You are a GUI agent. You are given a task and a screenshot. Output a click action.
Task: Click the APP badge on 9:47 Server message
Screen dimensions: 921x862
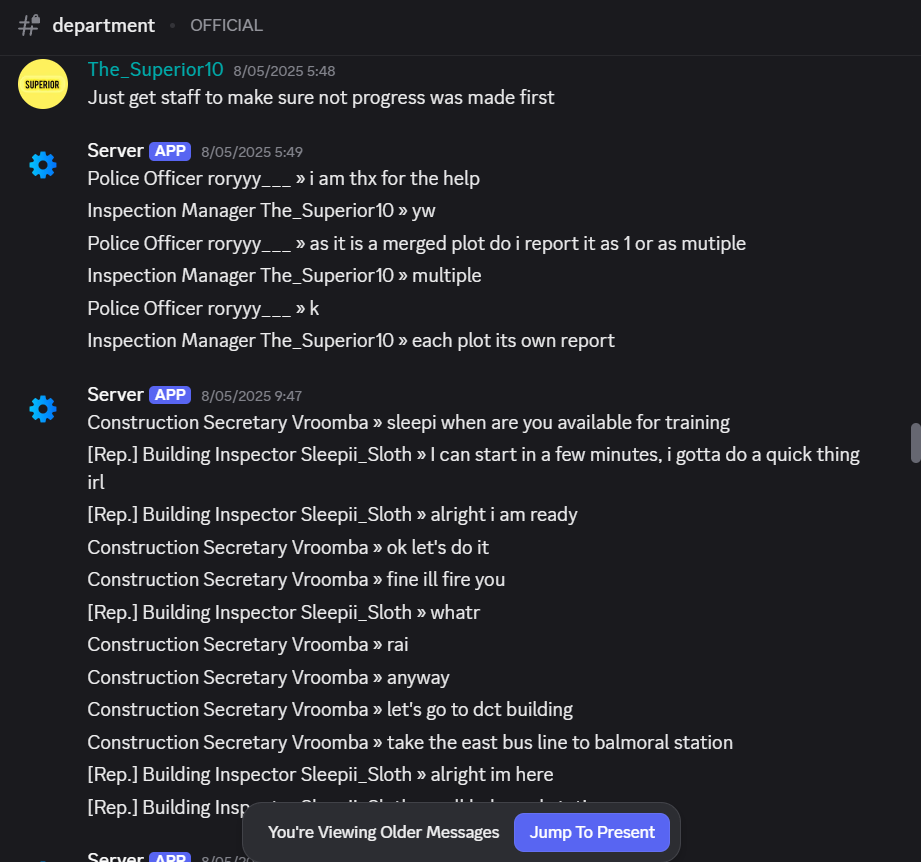pyautogui.click(x=170, y=395)
